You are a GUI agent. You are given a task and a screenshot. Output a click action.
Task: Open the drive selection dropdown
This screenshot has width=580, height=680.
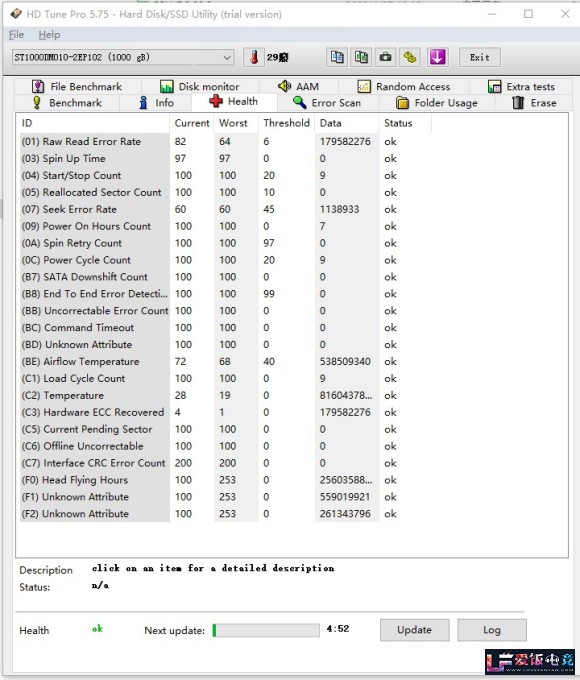pos(123,57)
